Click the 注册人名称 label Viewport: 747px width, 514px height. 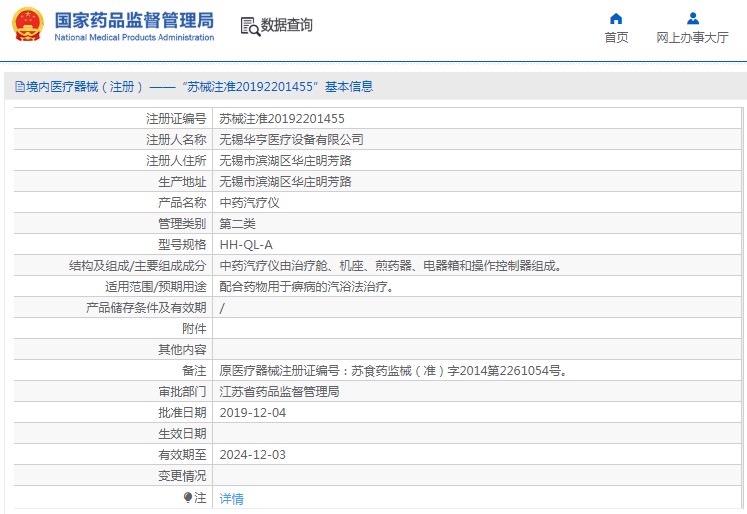point(176,140)
